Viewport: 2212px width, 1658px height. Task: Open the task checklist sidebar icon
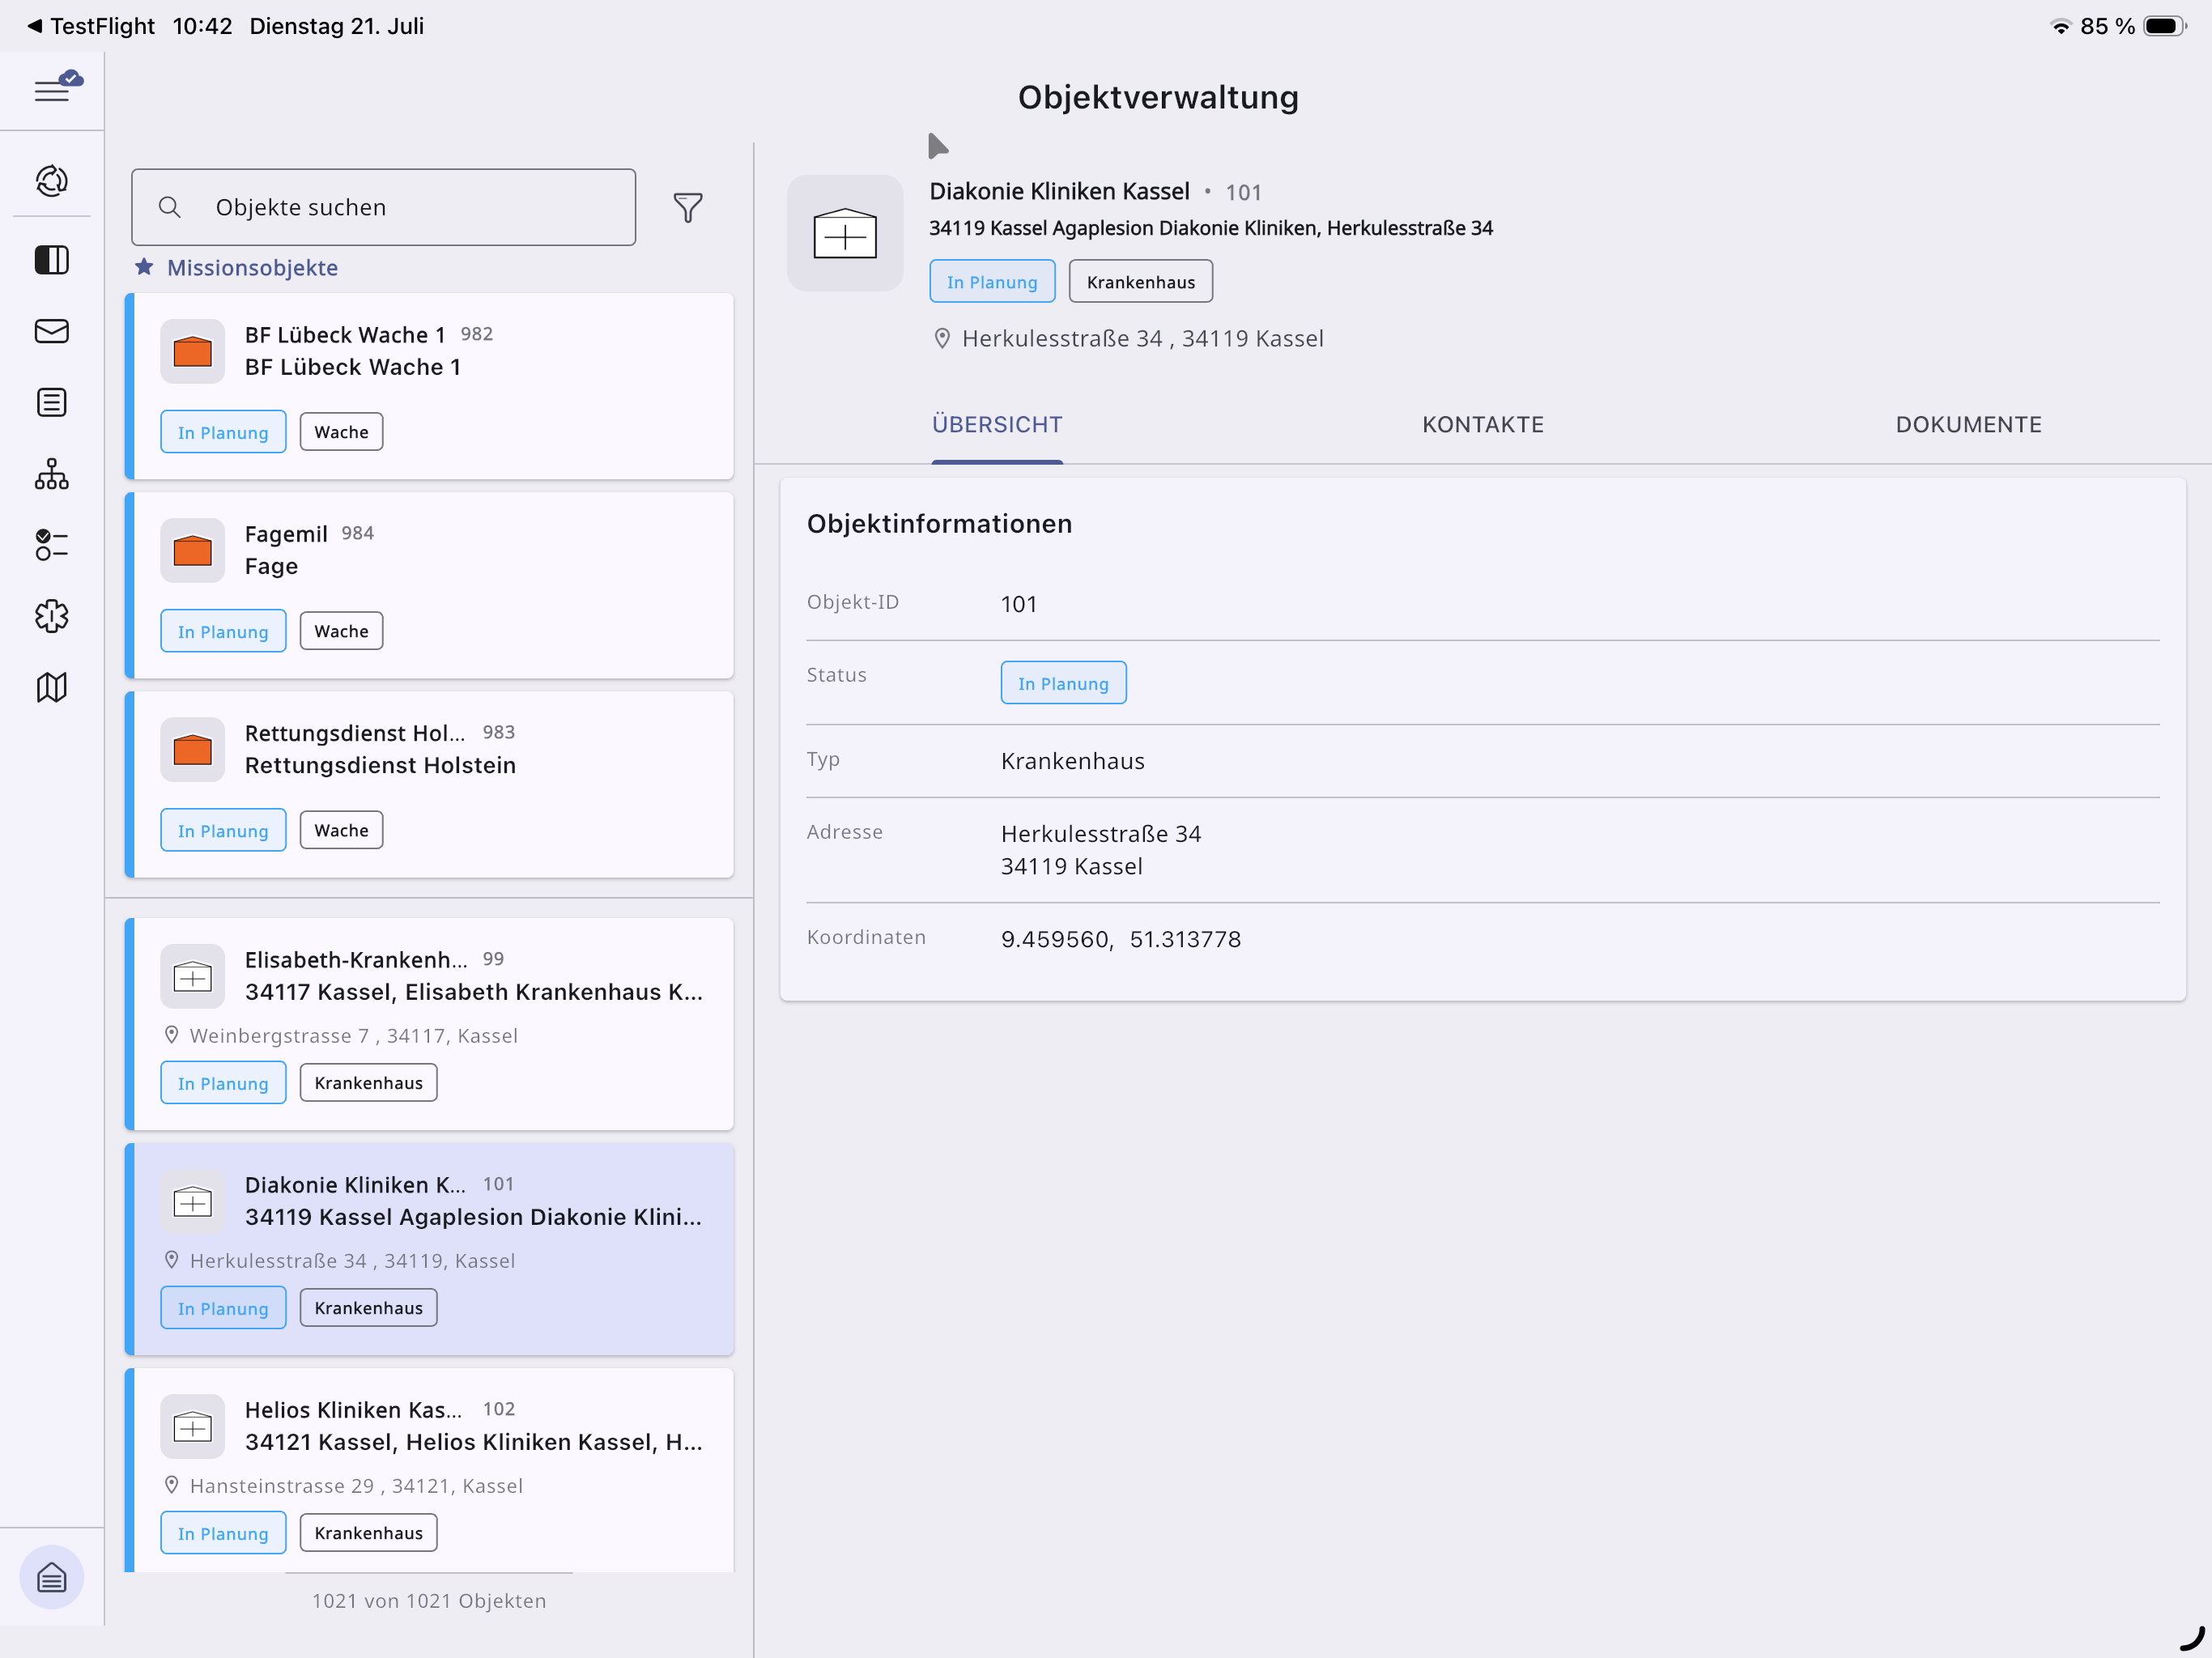52,545
